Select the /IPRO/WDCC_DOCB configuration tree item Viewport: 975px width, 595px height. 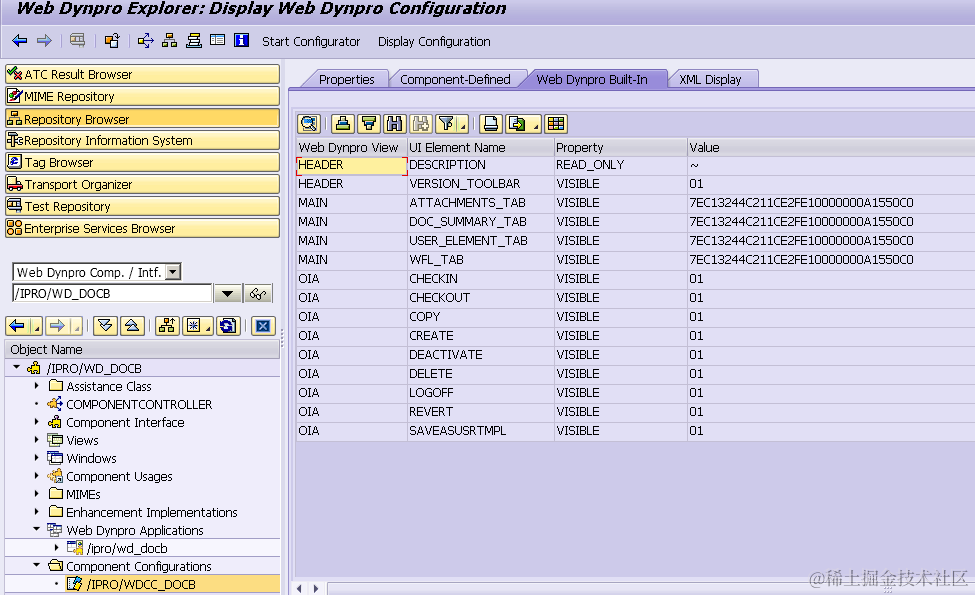pyautogui.click(x=141, y=584)
